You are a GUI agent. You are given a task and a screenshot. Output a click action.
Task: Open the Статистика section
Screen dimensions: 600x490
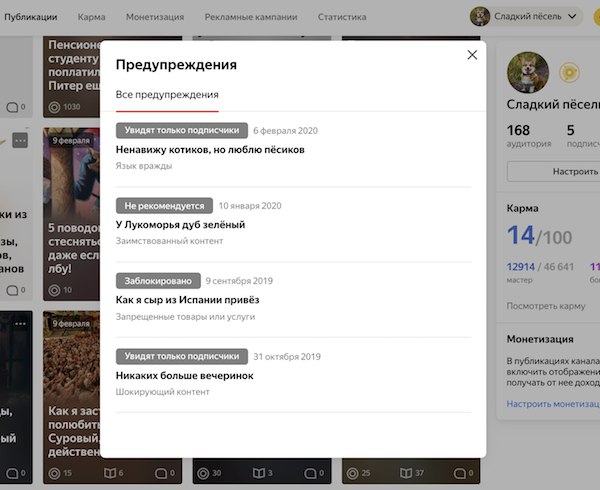pos(342,17)
